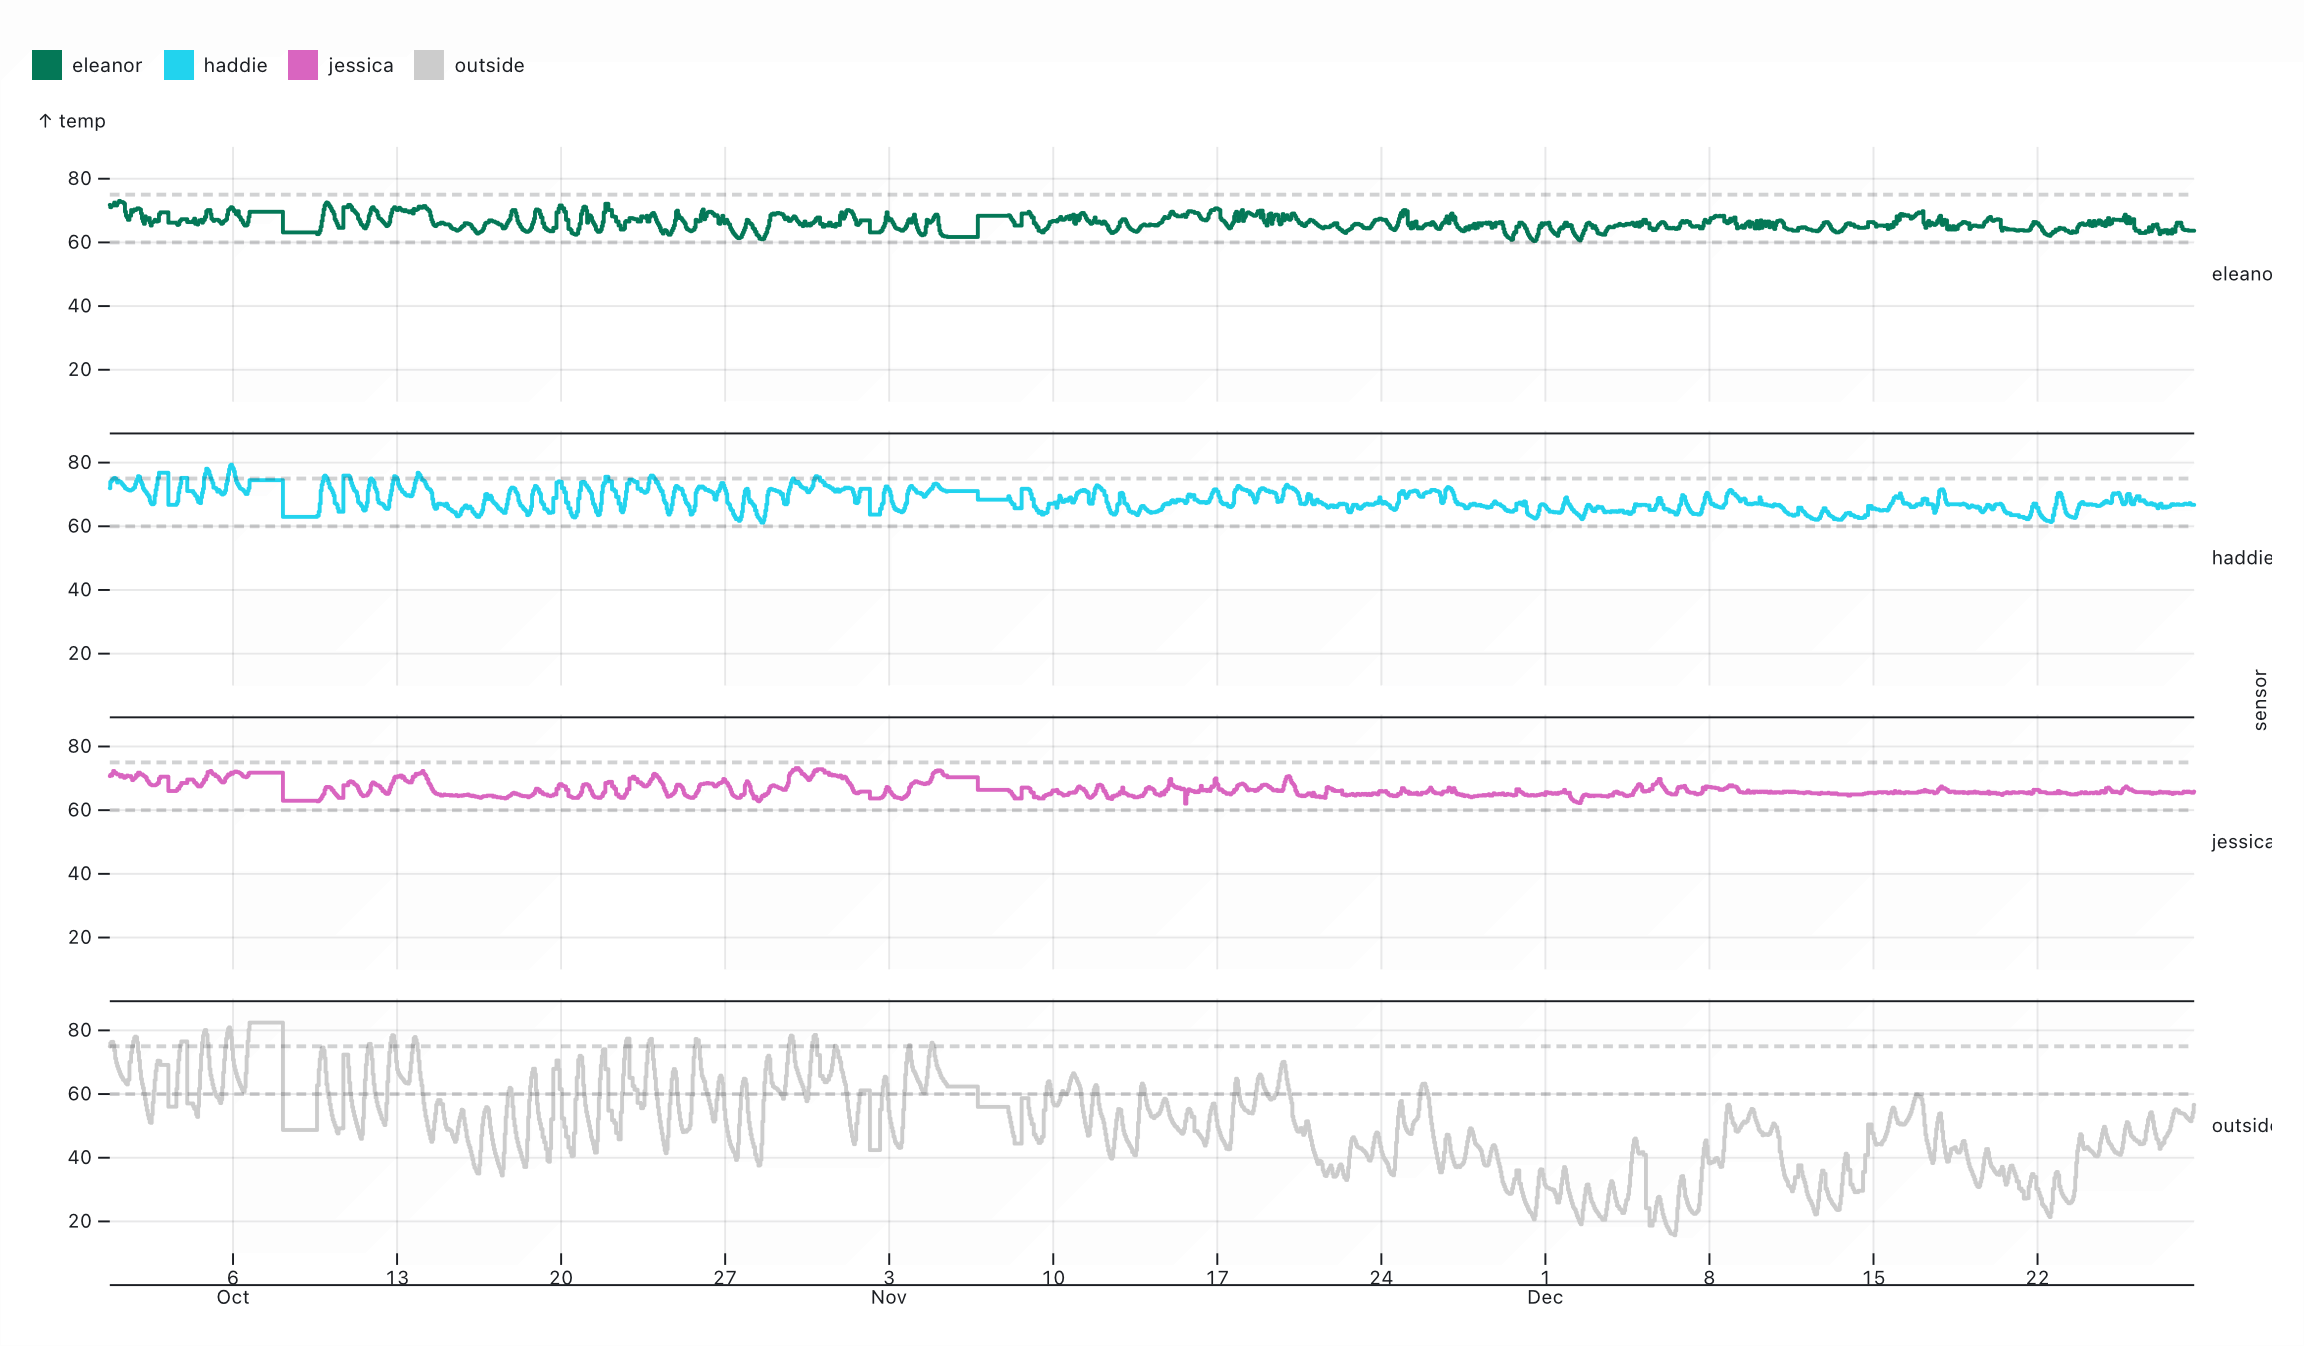
Task: Click the 24 date tick on x-axis
Action: pyautogui.click(x=1381, y=1277)
